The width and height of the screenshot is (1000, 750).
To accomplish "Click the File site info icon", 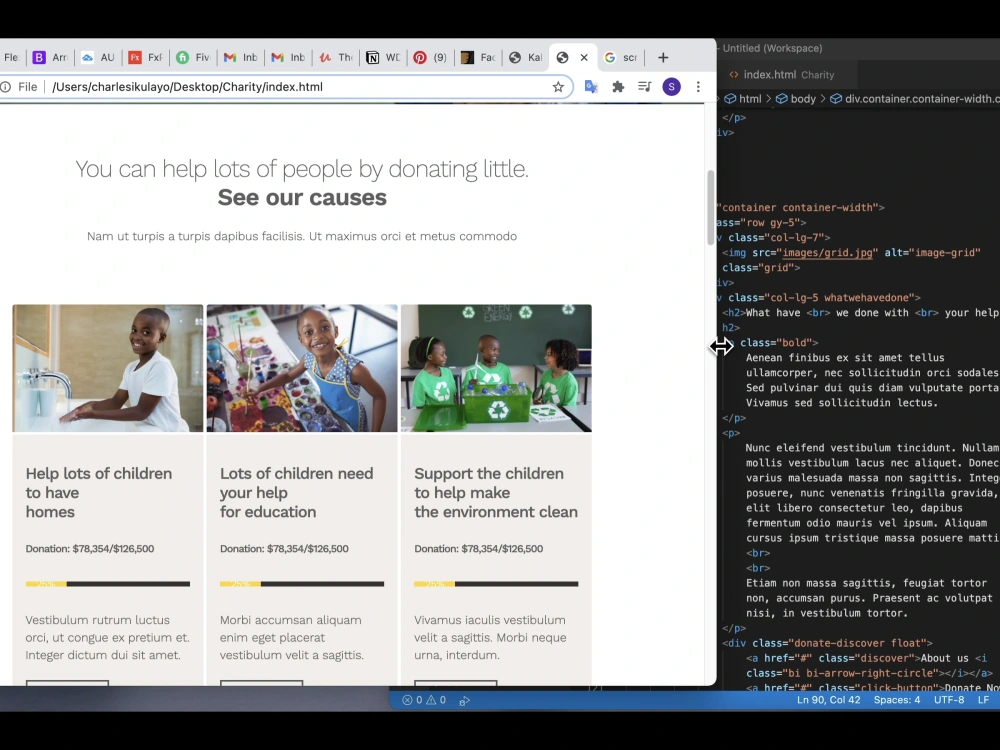I will click(6, 87).
